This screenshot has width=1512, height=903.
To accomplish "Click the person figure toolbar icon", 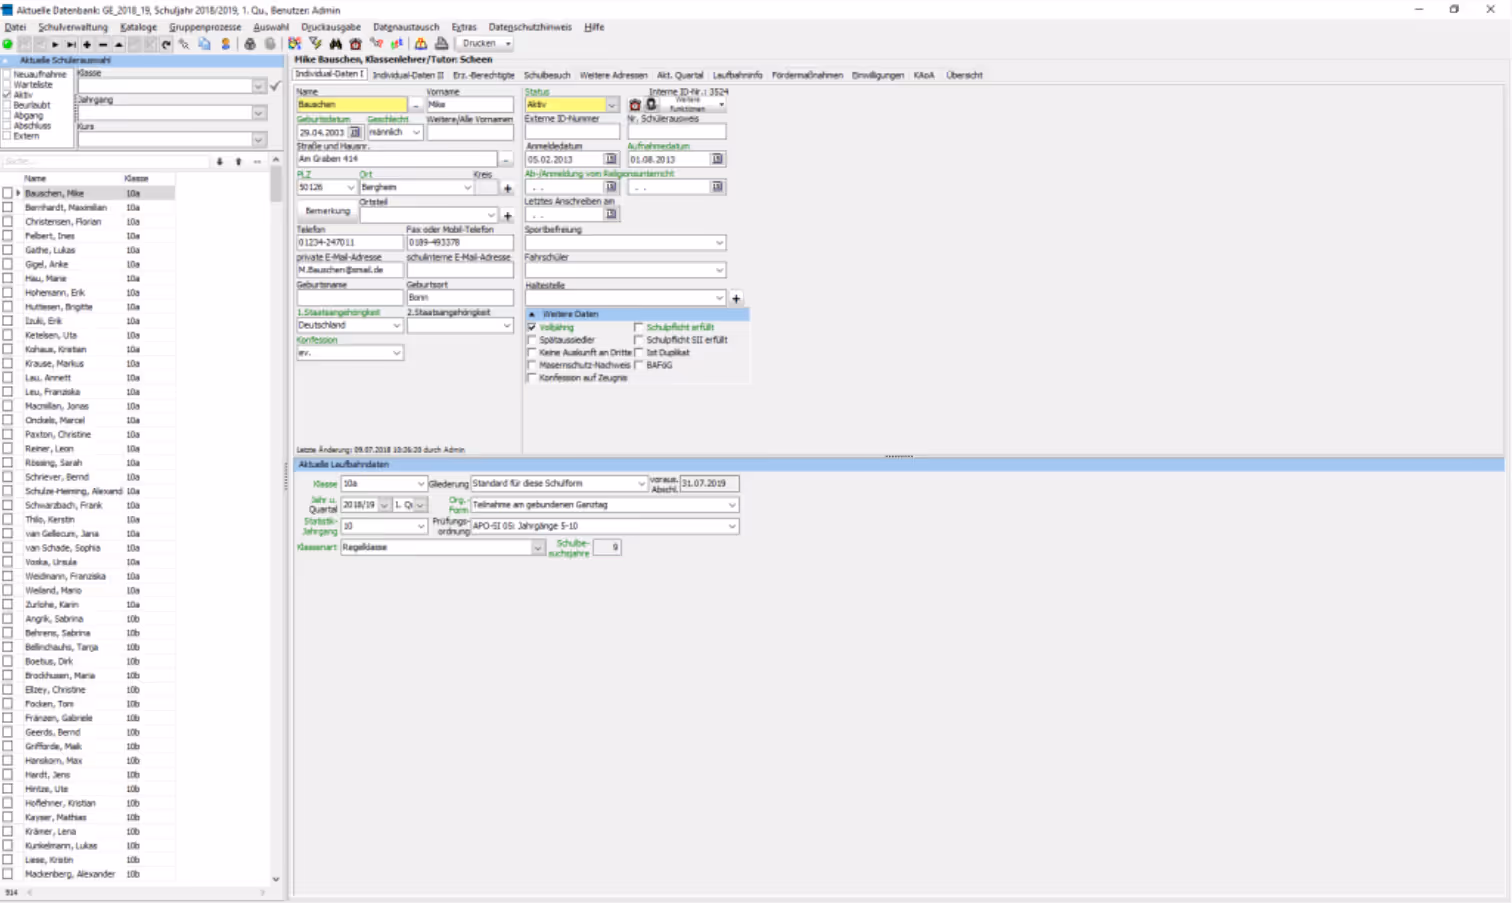I will (x=225, y=44).
